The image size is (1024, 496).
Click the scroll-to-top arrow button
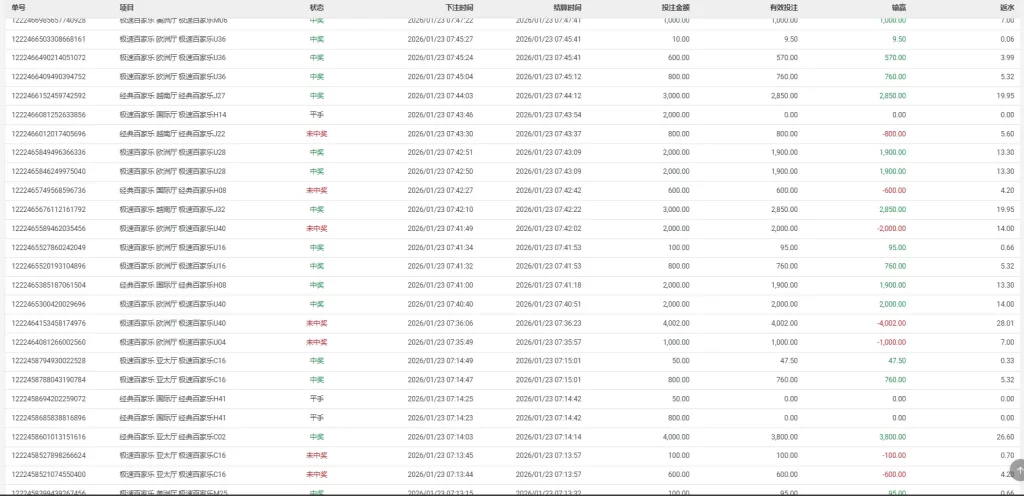tap(1017, 469)
